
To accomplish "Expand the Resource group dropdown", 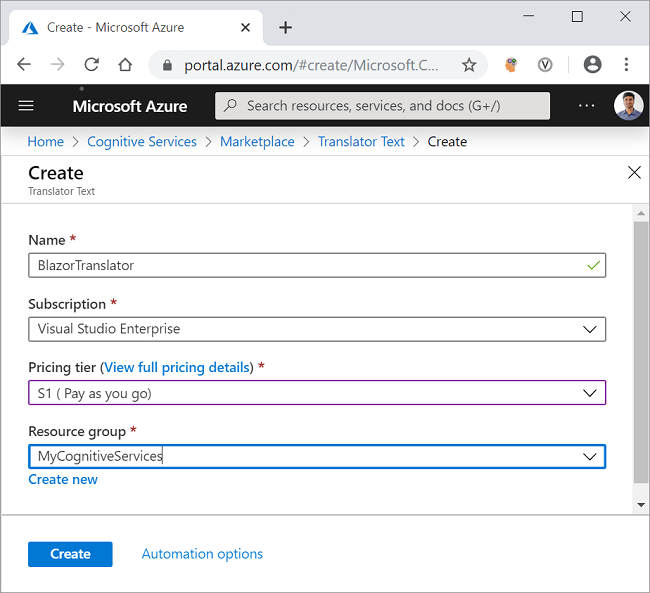I will pyautogui.click(x=589, y=457).
